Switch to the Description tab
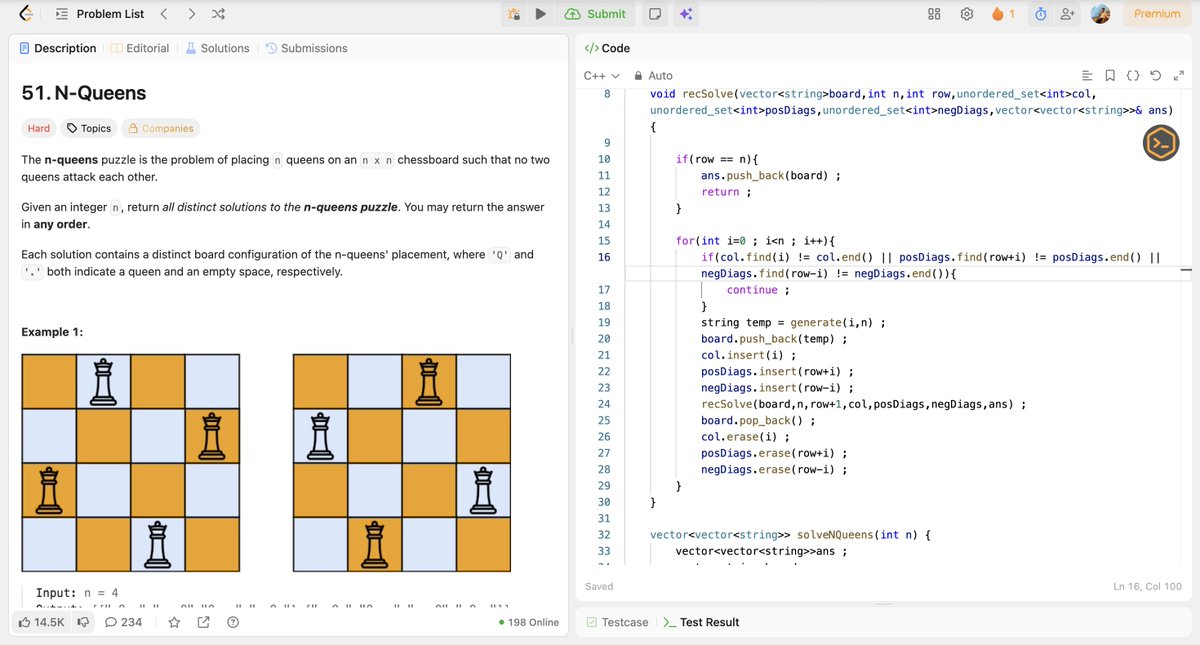 pos(58,48)
